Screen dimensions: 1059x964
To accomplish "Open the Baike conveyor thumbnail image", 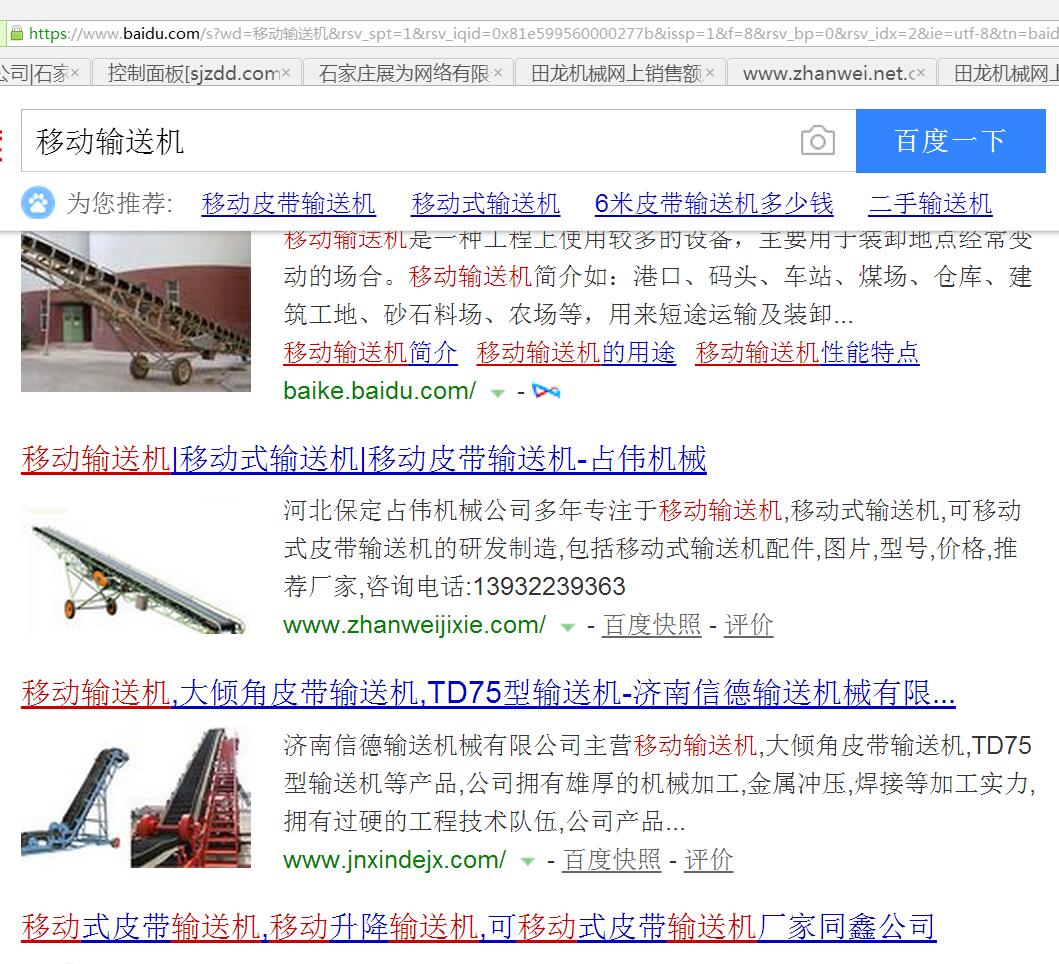I will click(136, 311).
